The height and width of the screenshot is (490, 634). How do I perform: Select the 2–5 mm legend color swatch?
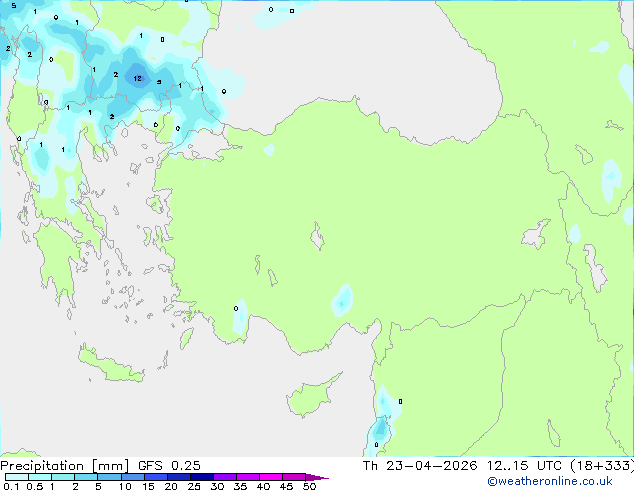(86, 477)
